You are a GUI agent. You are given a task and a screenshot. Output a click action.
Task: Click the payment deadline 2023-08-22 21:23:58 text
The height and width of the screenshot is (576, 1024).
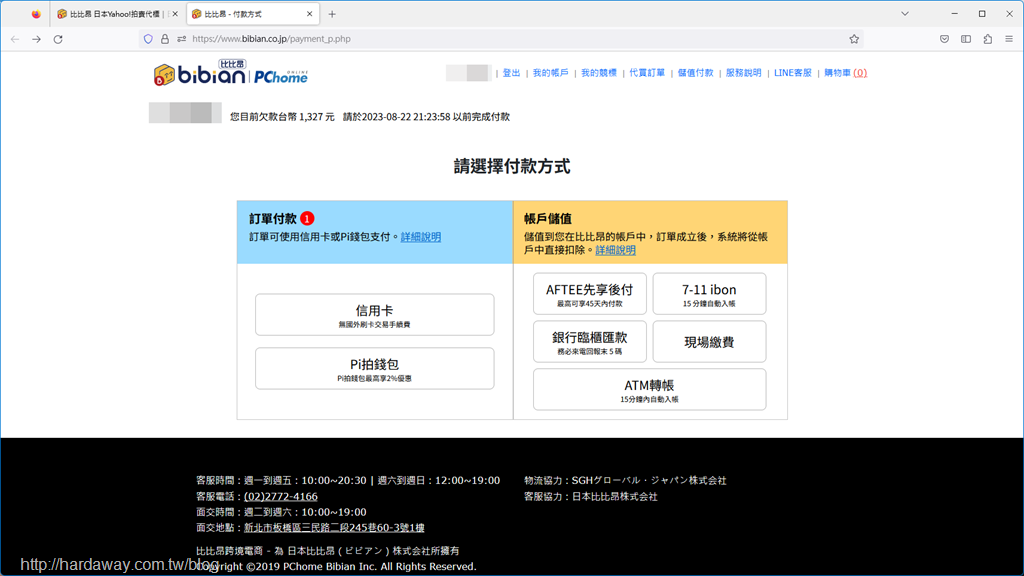[x=426, y=117]
